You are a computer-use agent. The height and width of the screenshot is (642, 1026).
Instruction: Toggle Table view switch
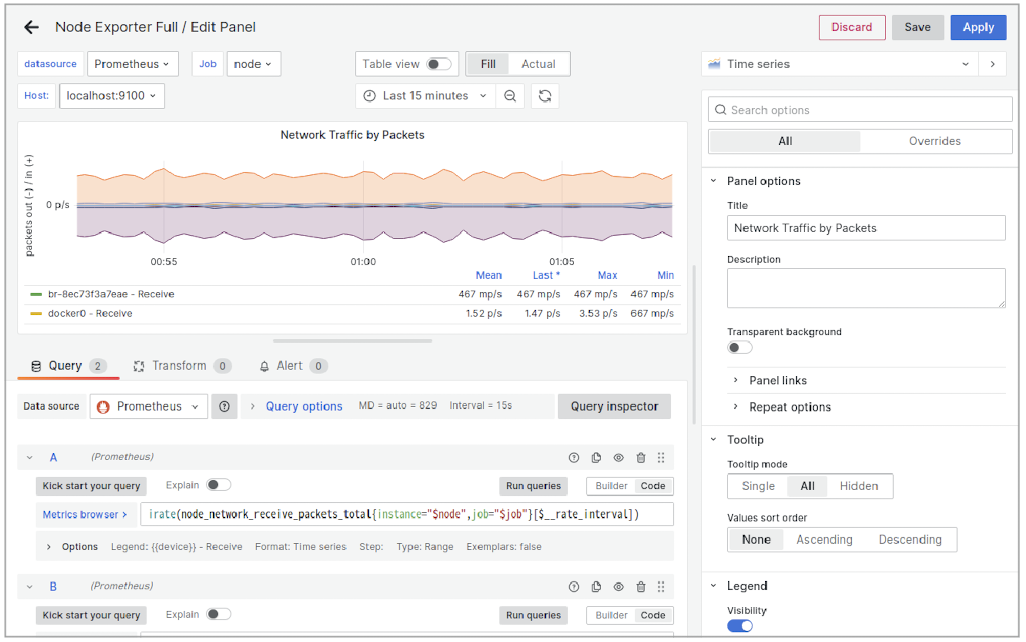pos(438,64)
